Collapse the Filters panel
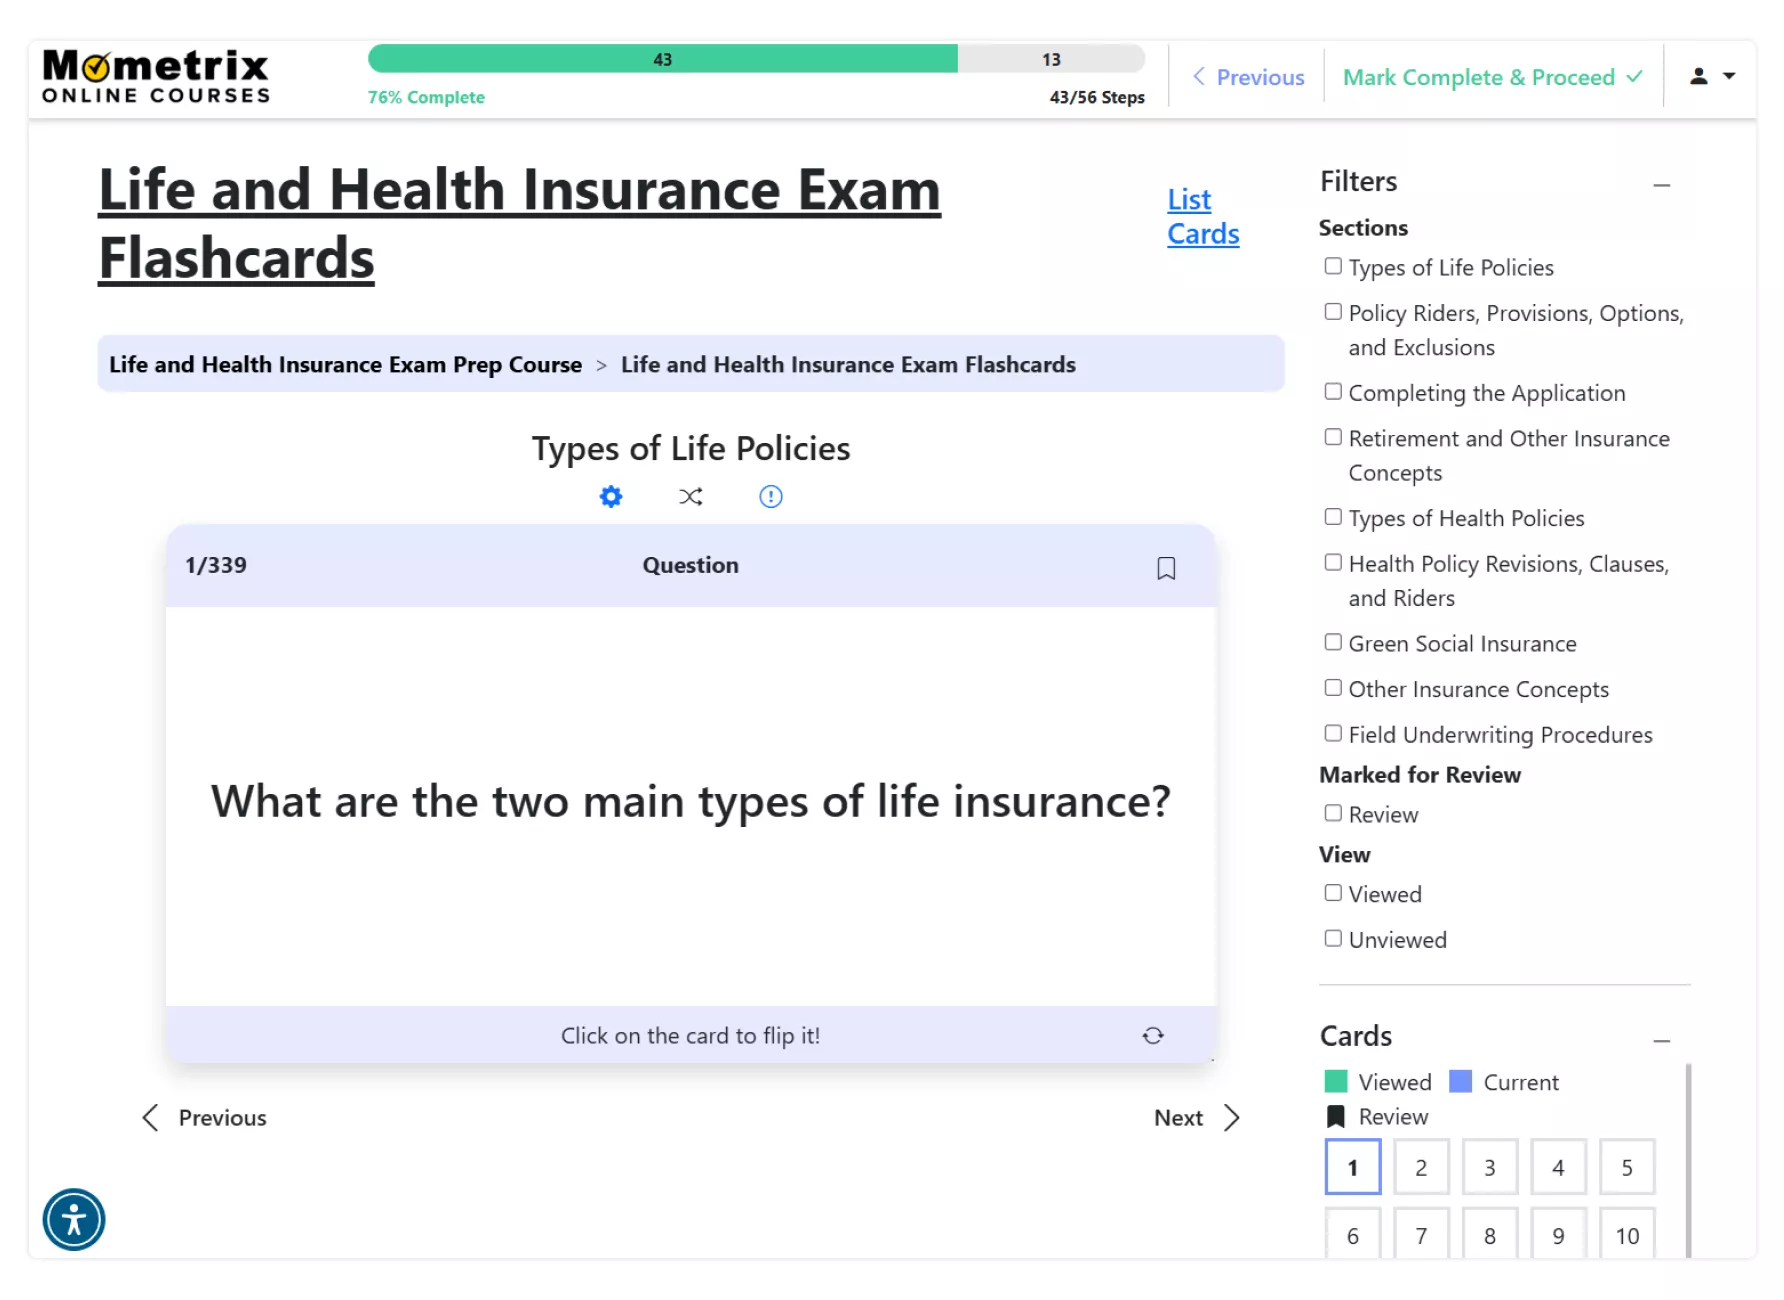 pyautogui.click(x=1661, y=185)
